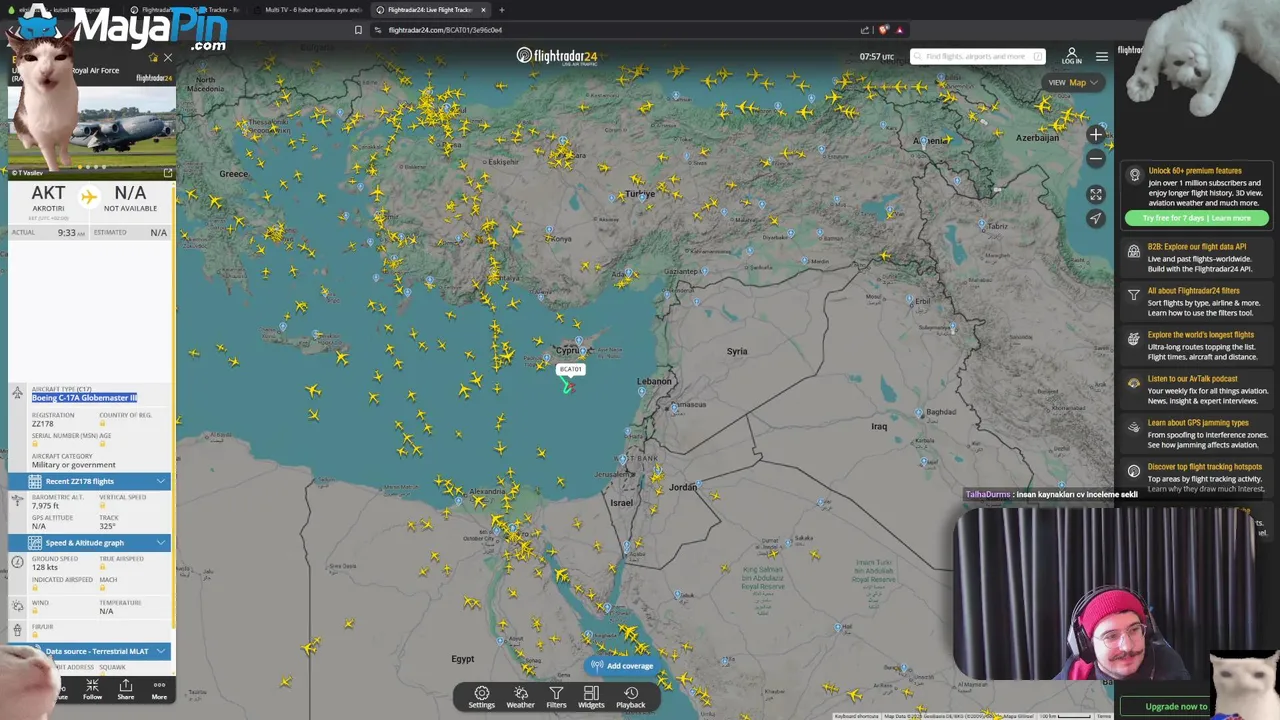Open the Weather layer tool

pyautogui.click(x=520, y=697)
